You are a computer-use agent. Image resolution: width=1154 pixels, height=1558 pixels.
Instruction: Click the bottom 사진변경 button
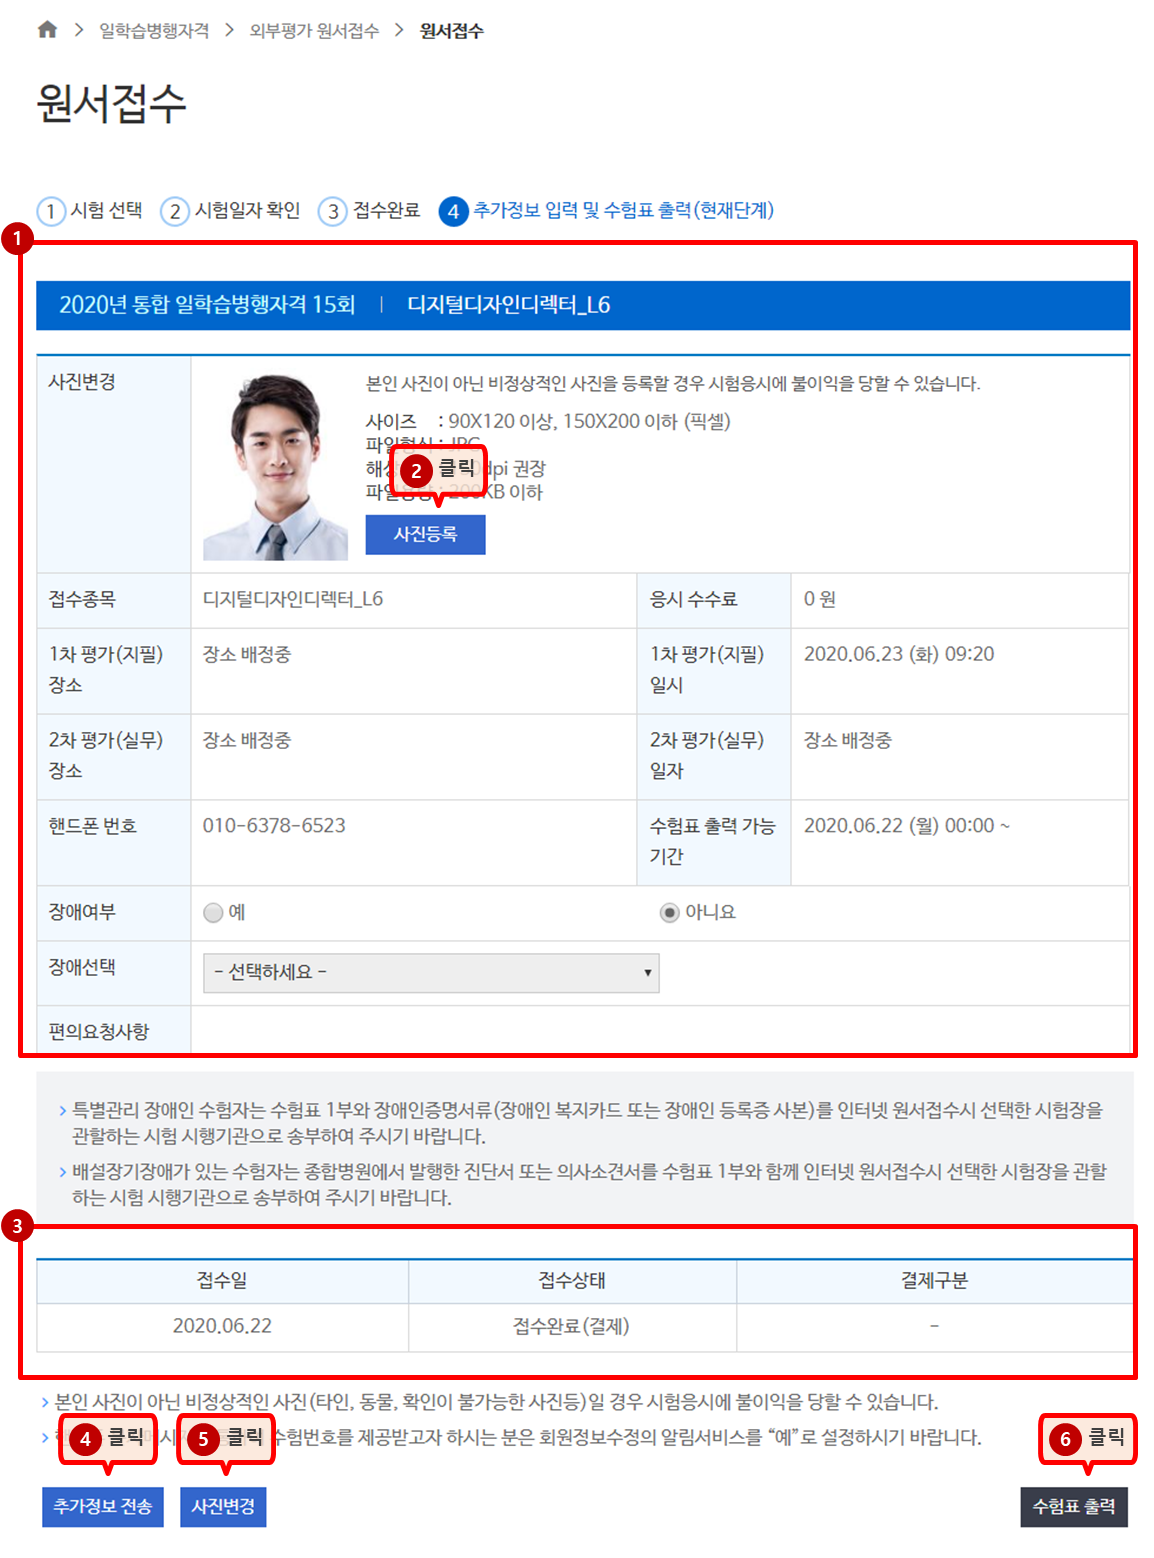tap(223, 1506)
